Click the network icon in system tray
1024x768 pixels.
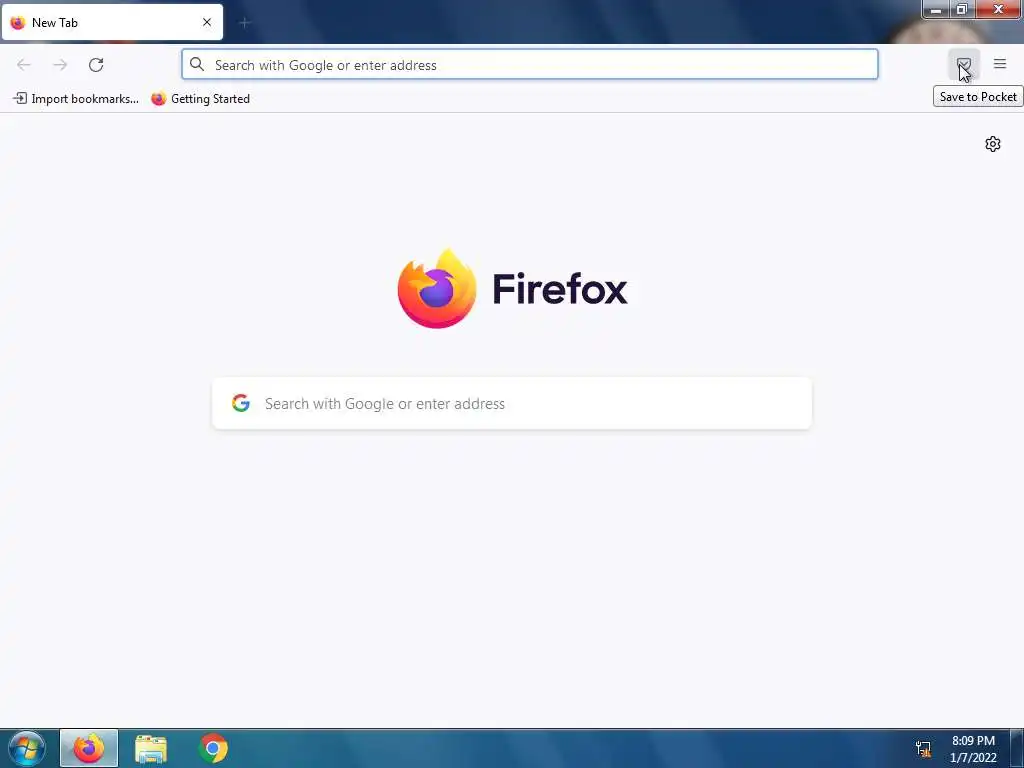924,749
